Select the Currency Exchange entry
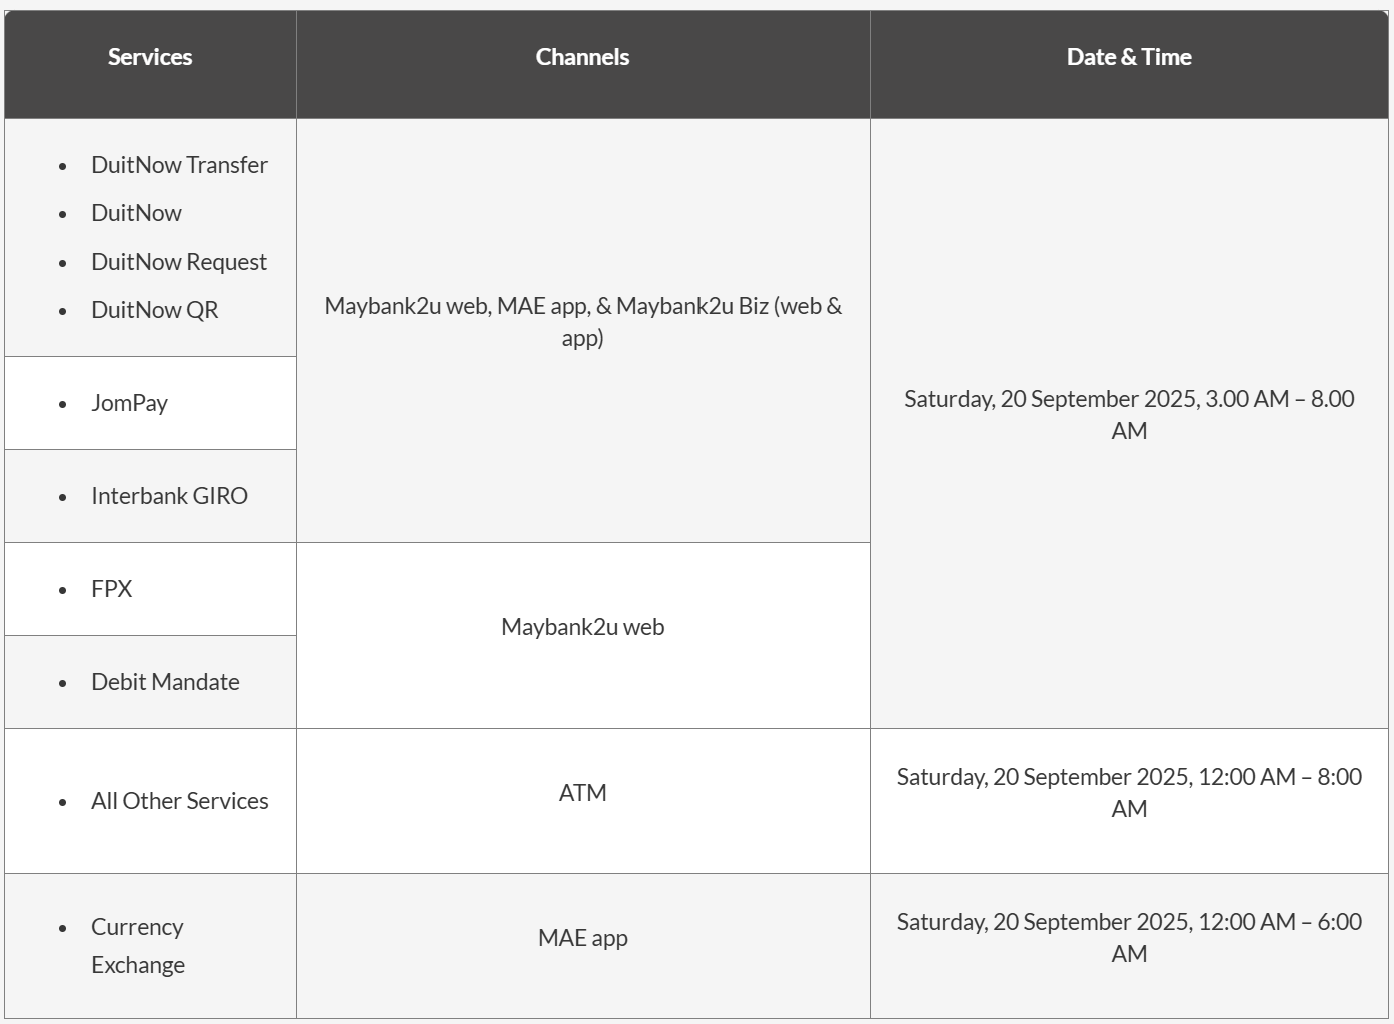This screenshot has height=1024, width=1394. 138,946
